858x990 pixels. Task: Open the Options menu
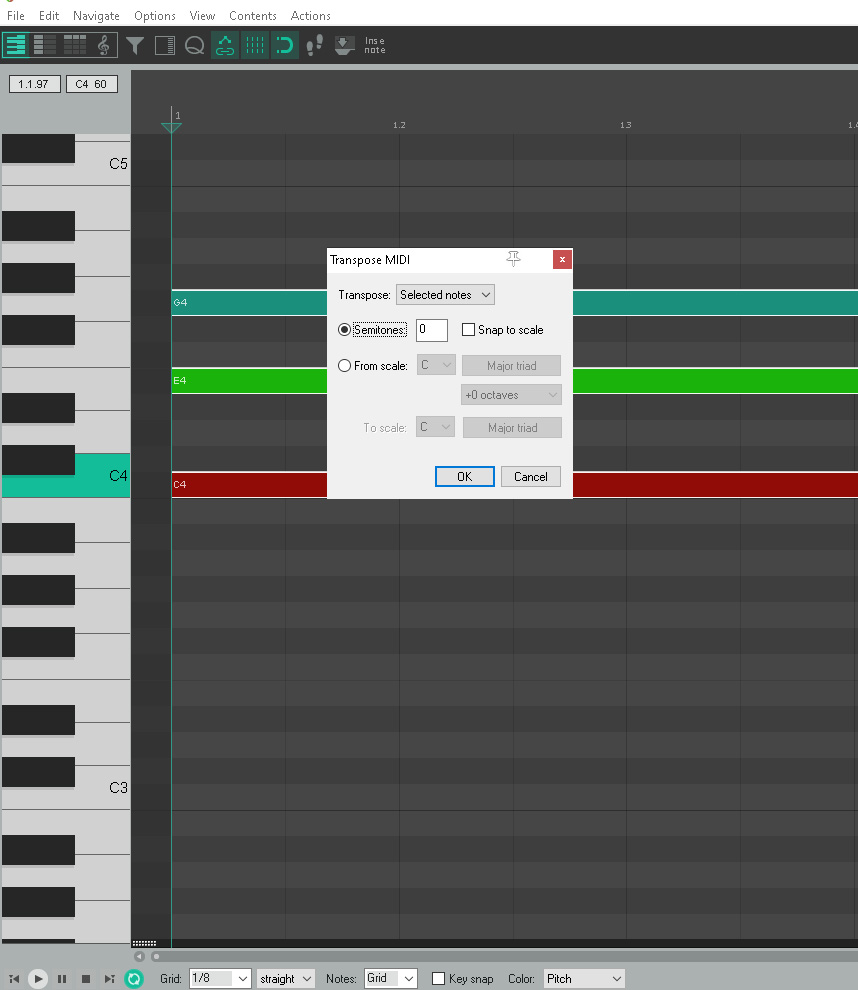[155, 15]
